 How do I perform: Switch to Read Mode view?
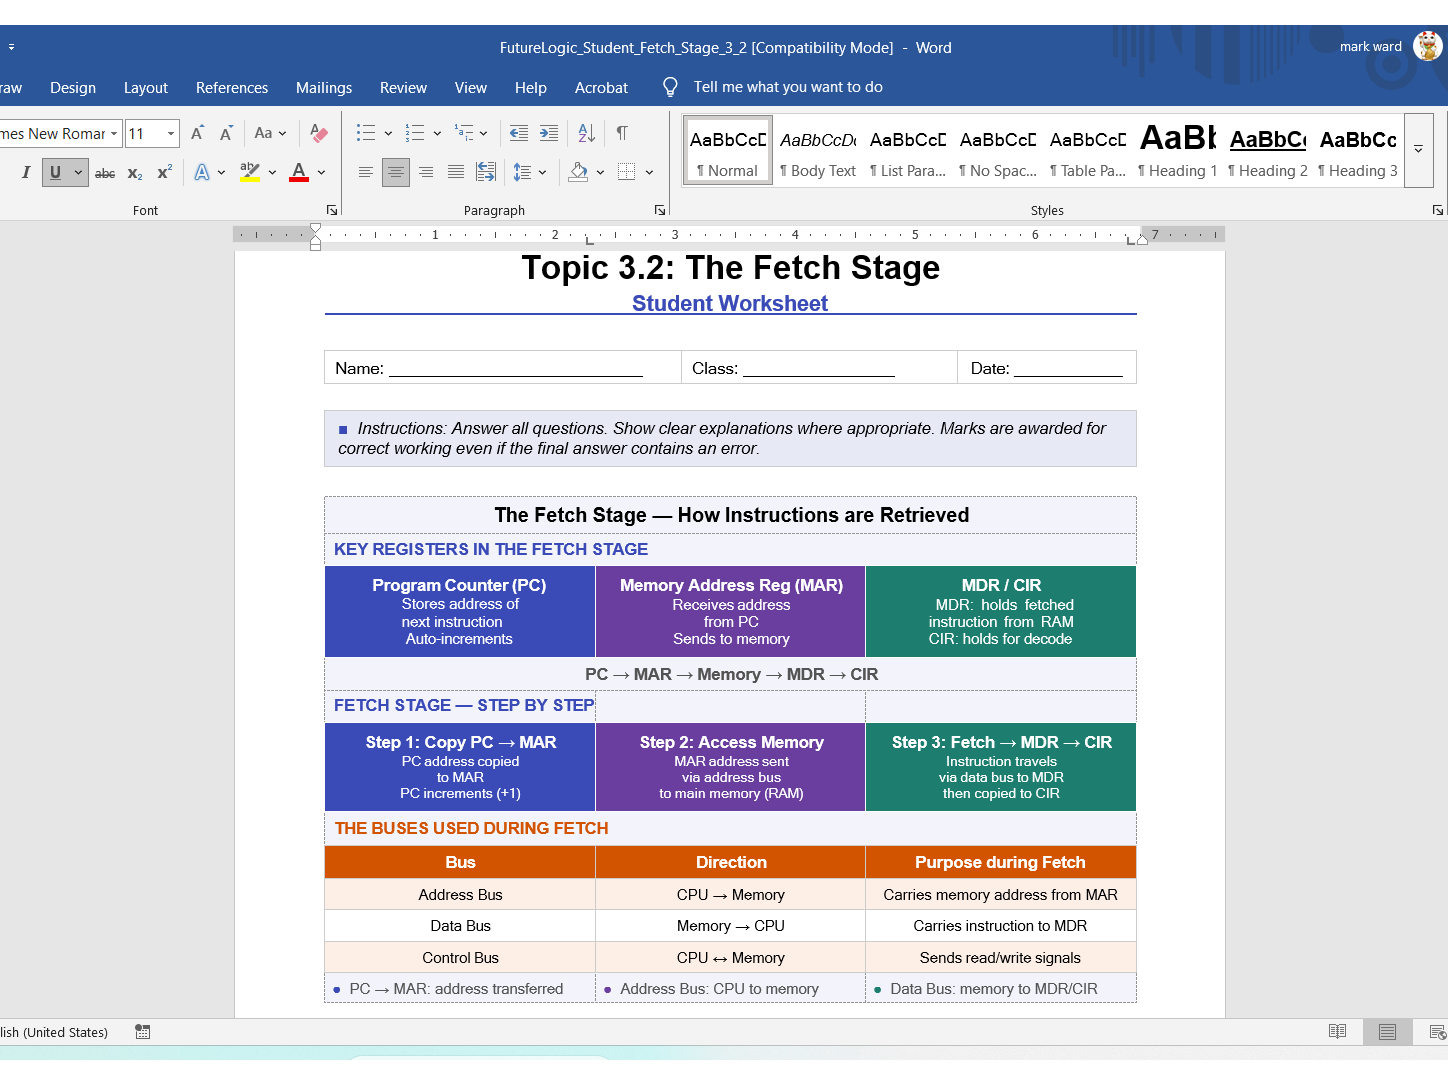[x=1337, y=1032]
